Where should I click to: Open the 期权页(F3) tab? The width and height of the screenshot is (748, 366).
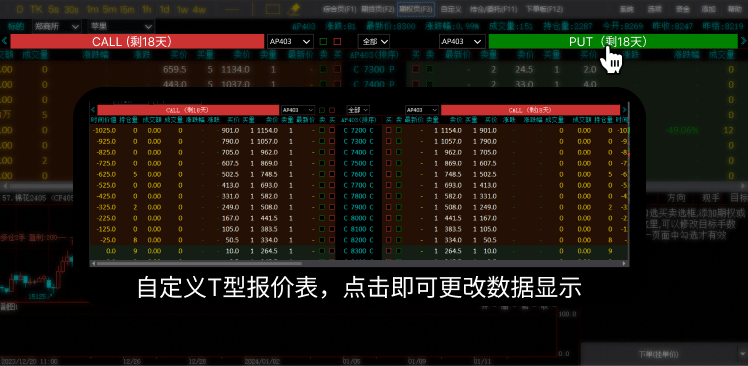[x=416, y=9]
